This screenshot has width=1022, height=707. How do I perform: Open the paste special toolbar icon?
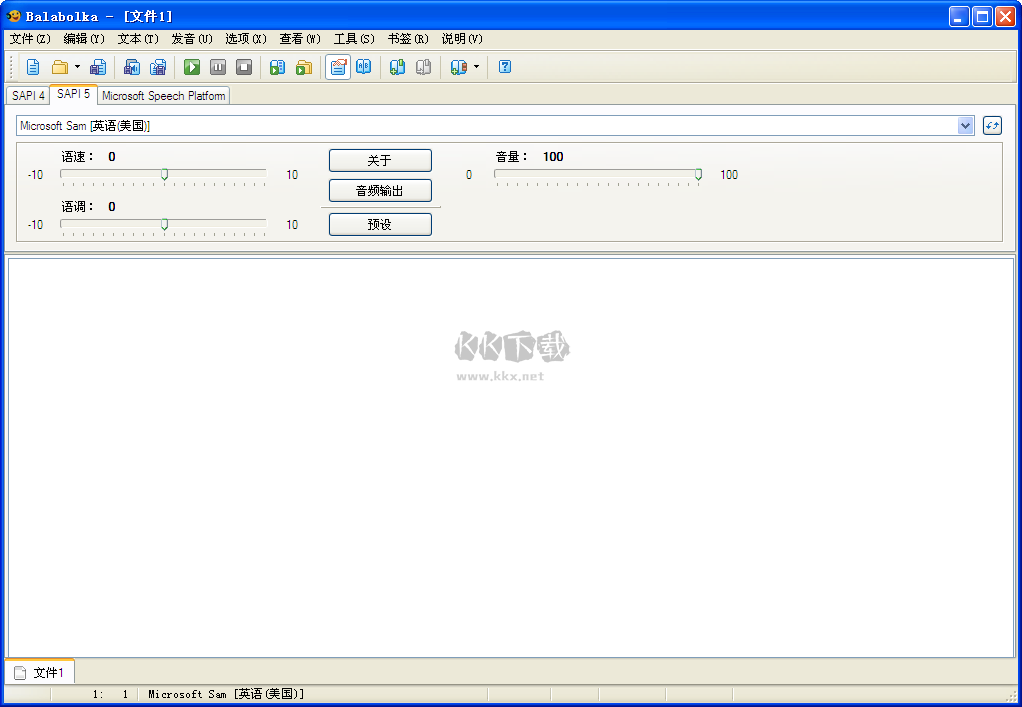pyautogui.click(x=157, y=67)
